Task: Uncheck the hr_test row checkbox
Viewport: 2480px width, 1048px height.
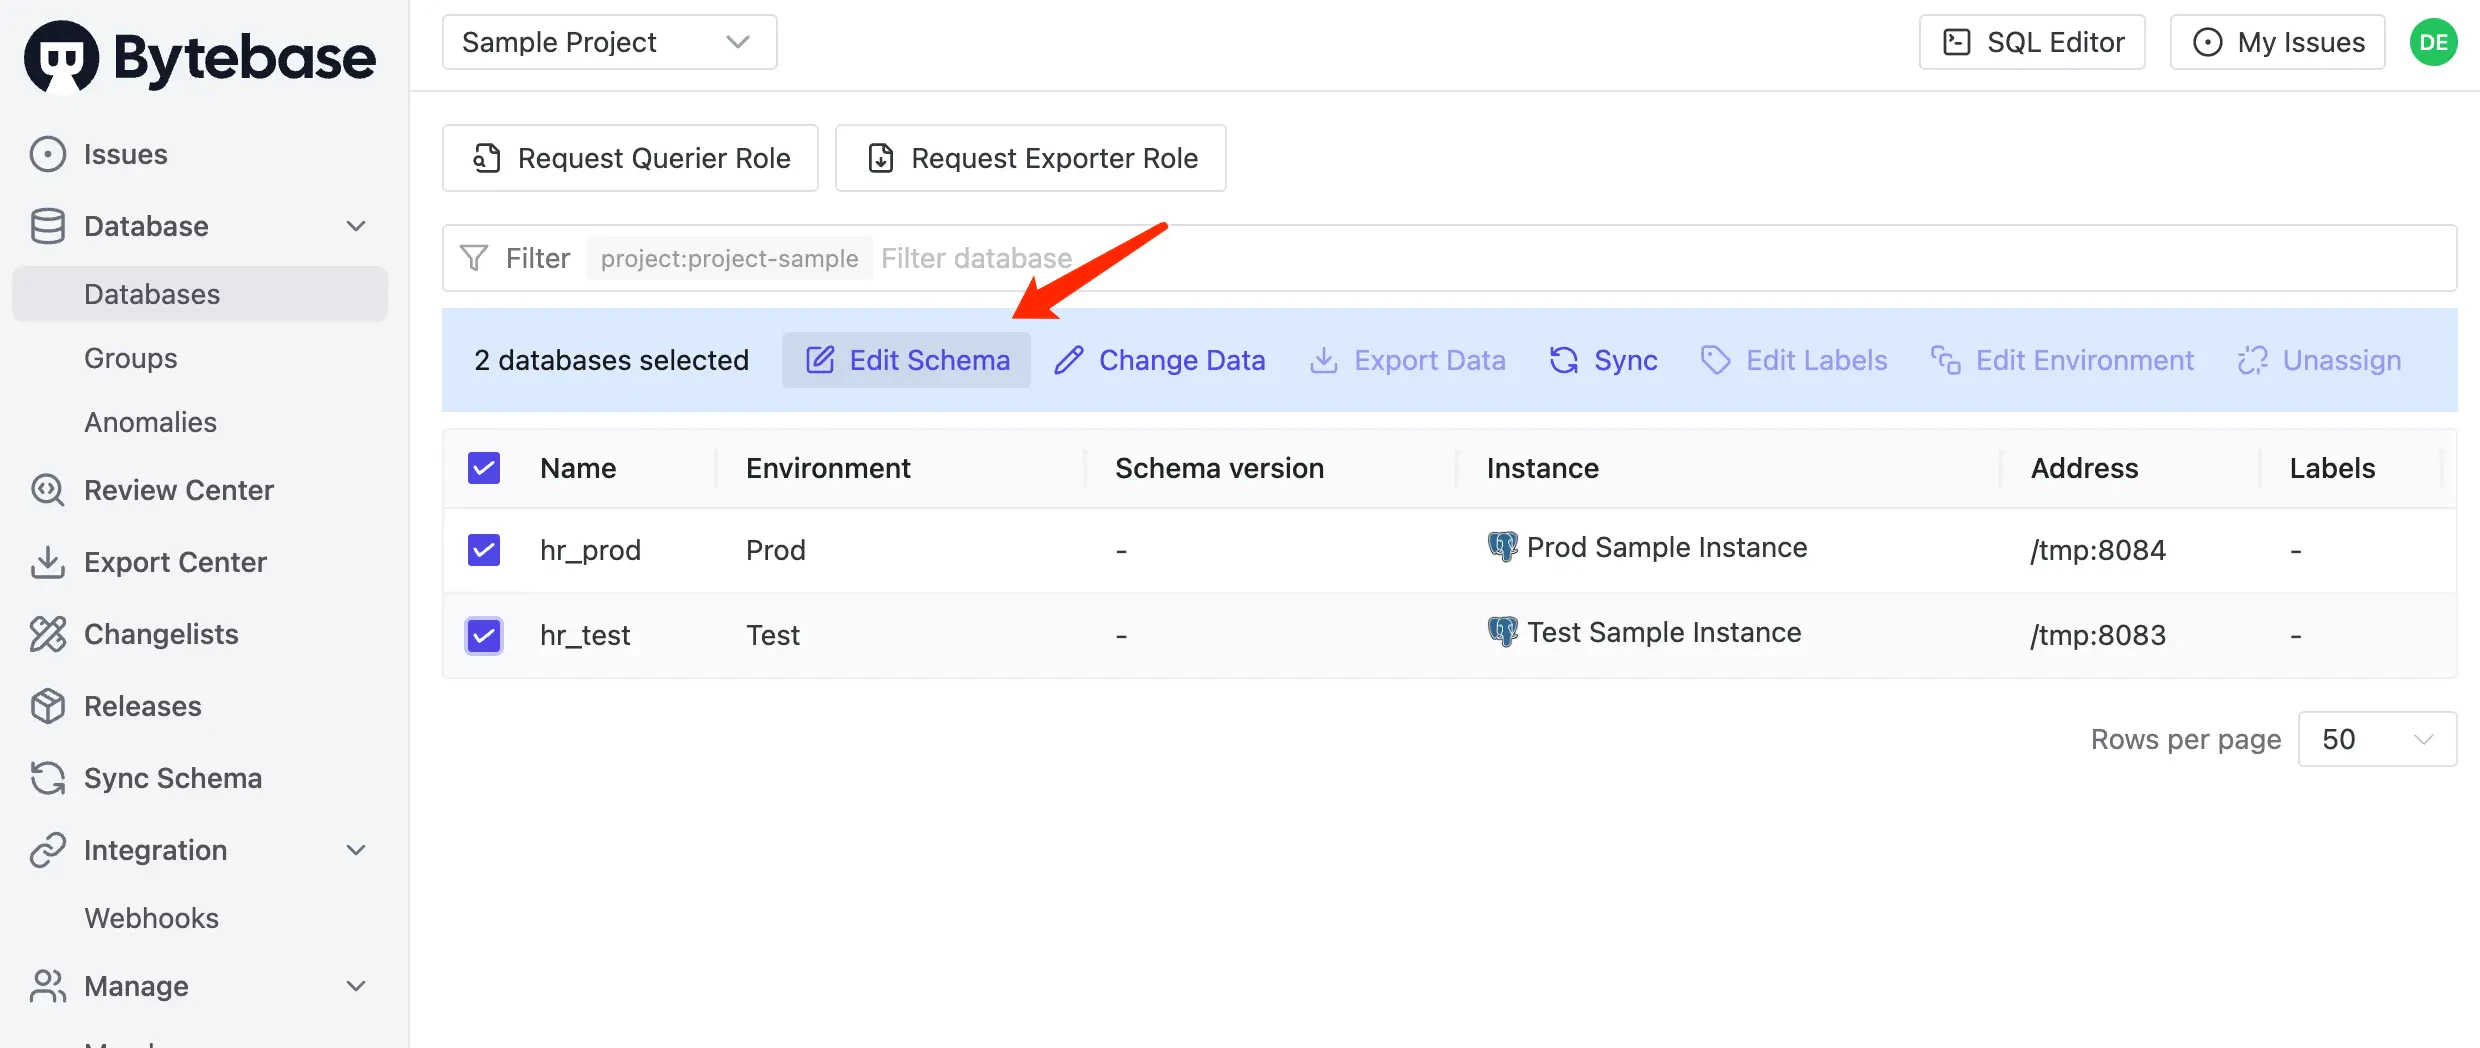Action: [484, 635]
